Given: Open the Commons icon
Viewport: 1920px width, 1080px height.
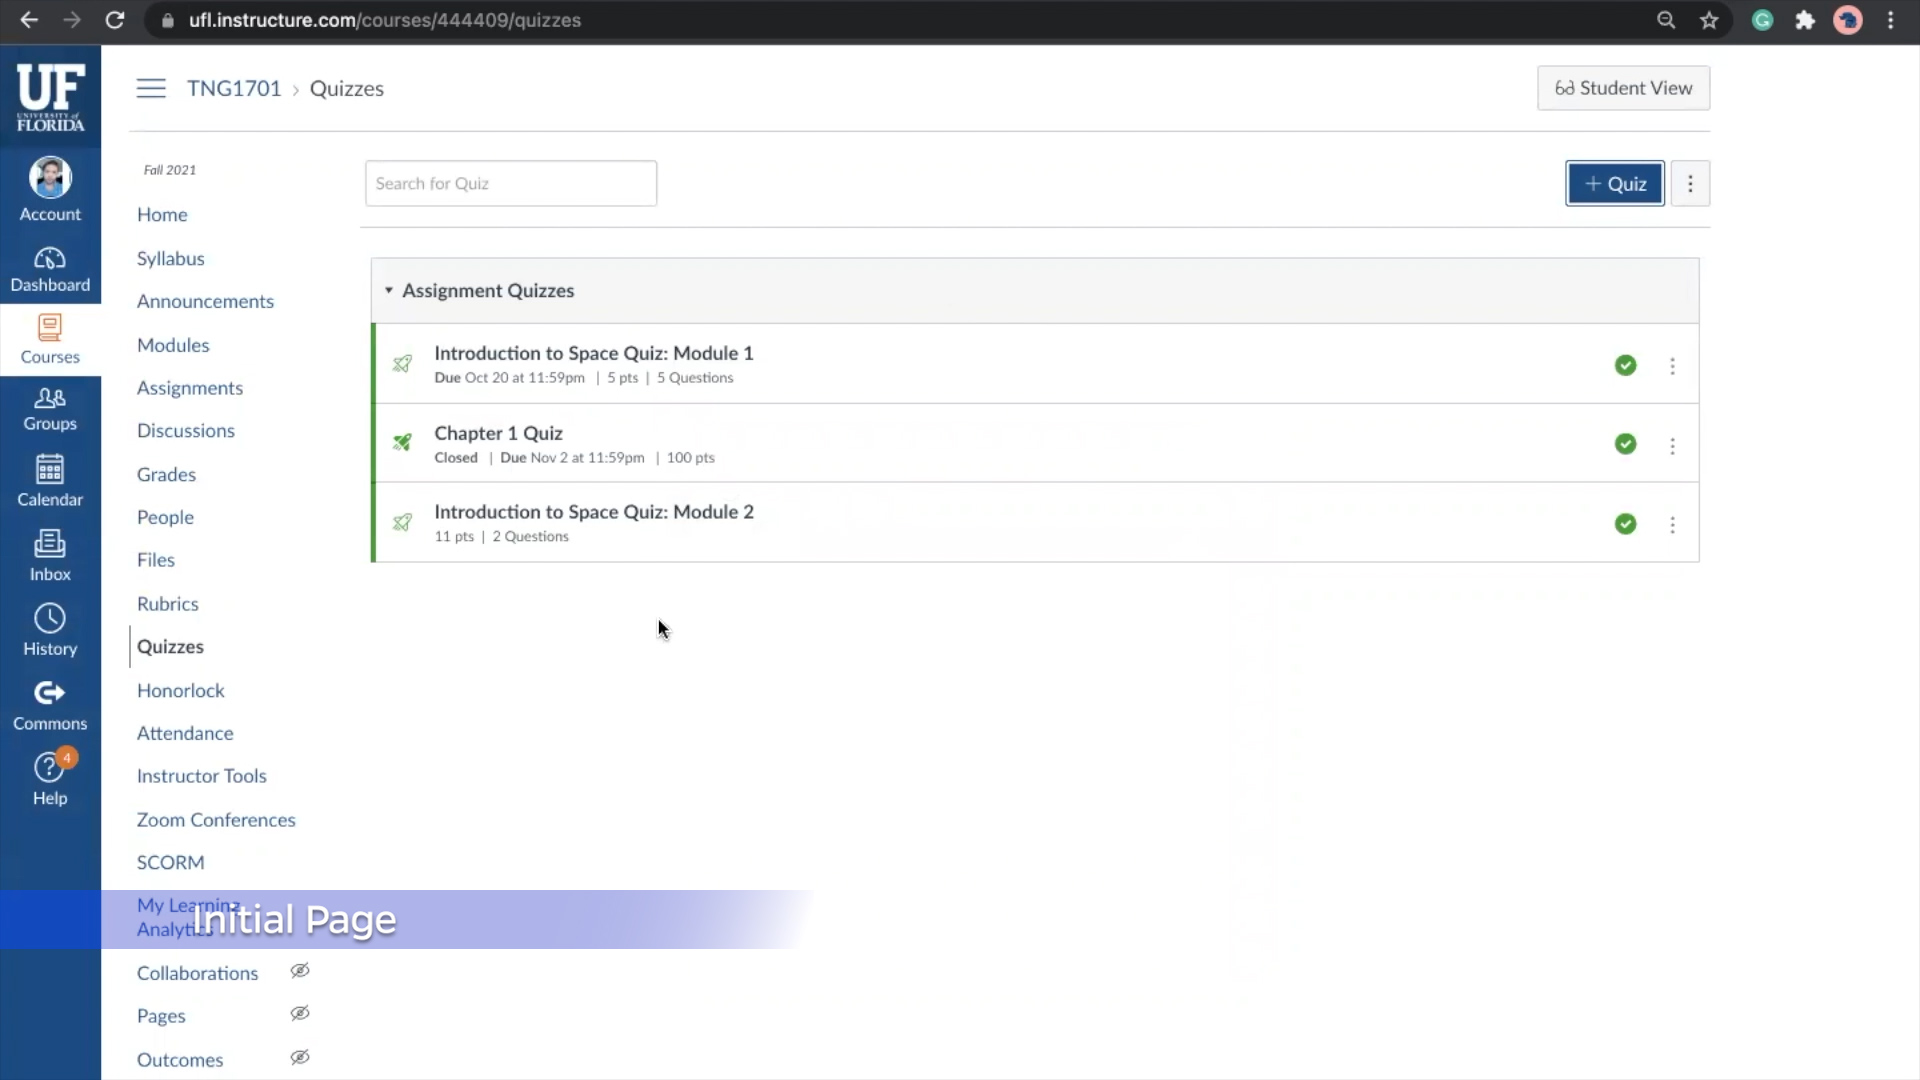Looking at the screenshot, I should 50,705.
